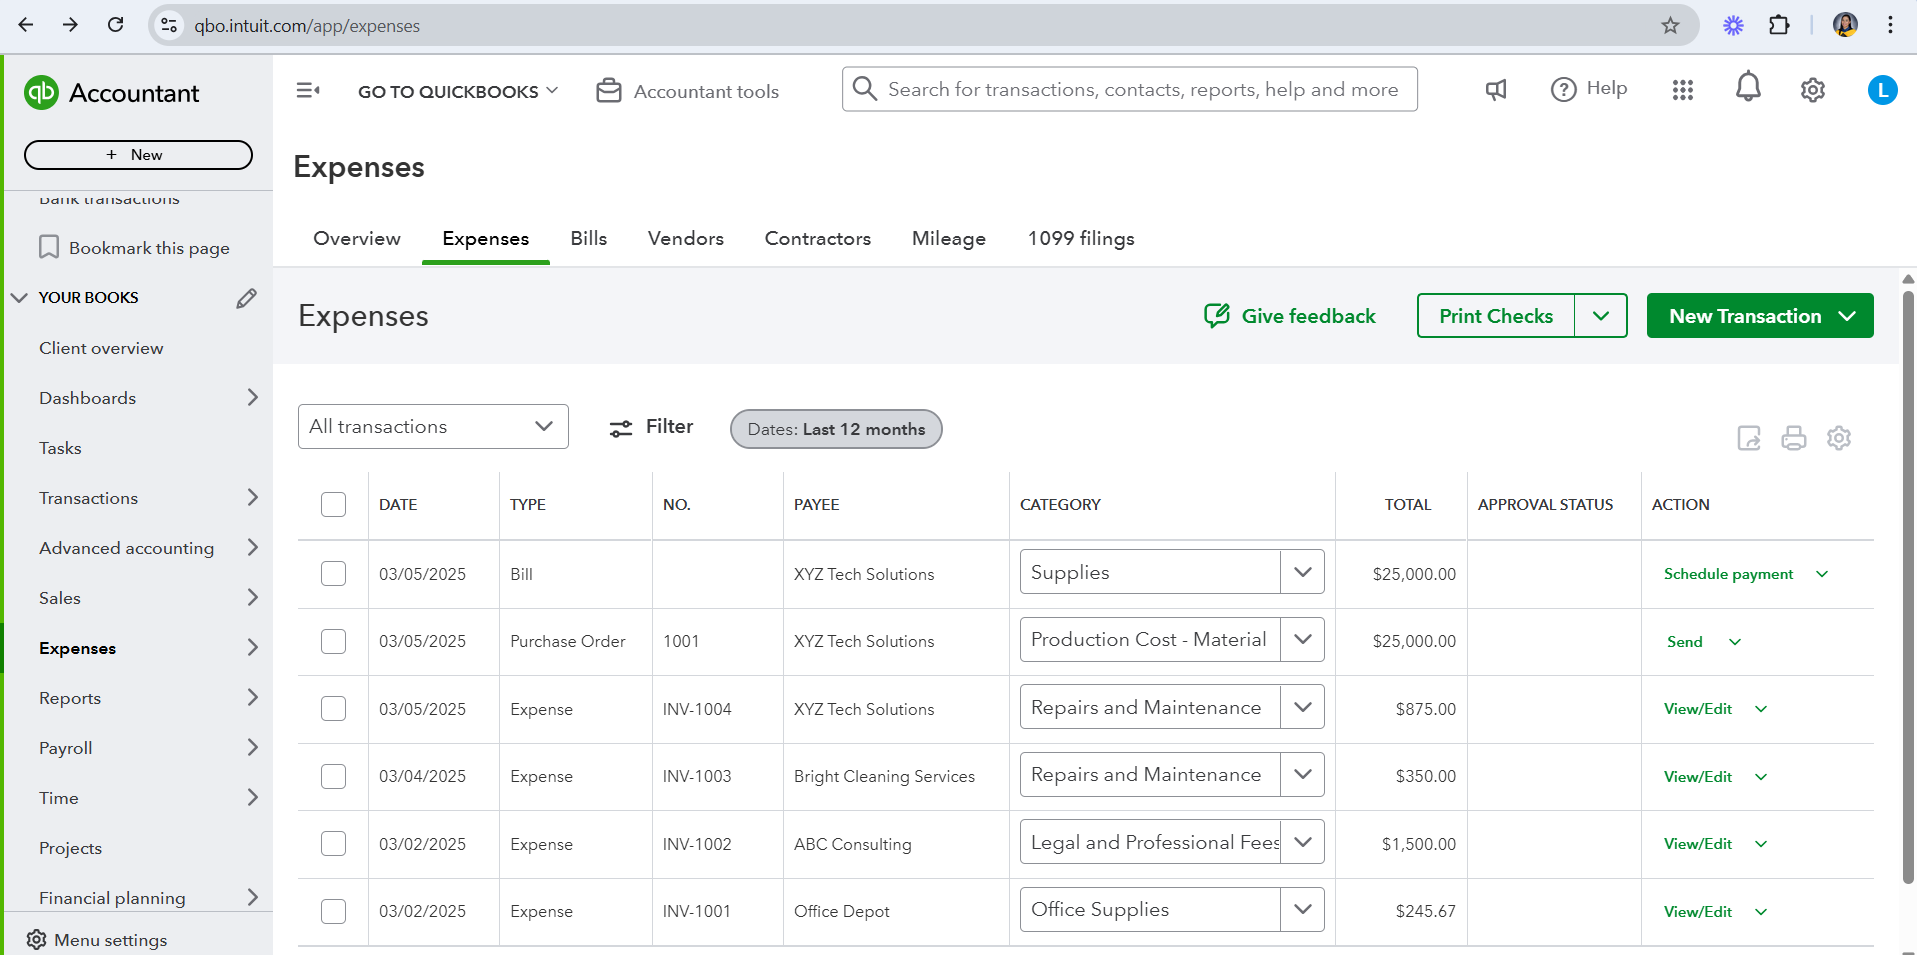Click the search transactions input field
1917x955 pixels.
tap(1142, 90)
